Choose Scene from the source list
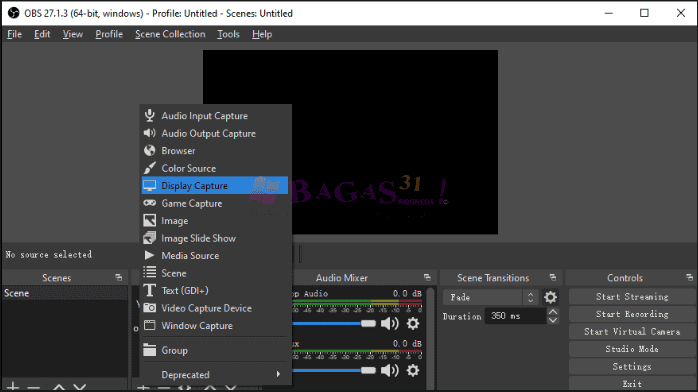This screenshot has height=392, width=698. pos(215,273)
